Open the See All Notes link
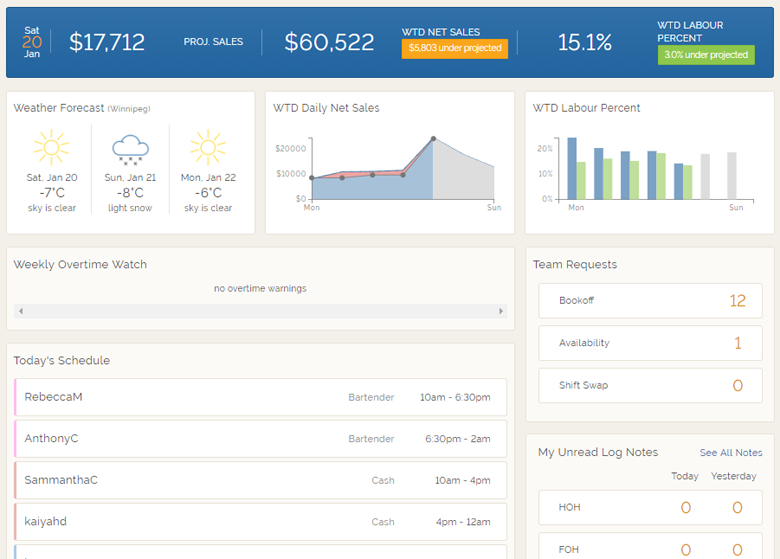Screen dimensions: 780x559 pyautogui.click(x=730, y=453)
